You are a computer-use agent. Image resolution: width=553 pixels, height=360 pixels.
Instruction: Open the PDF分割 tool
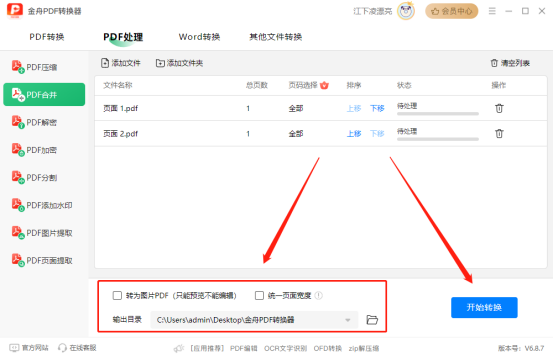coord(43,177)
